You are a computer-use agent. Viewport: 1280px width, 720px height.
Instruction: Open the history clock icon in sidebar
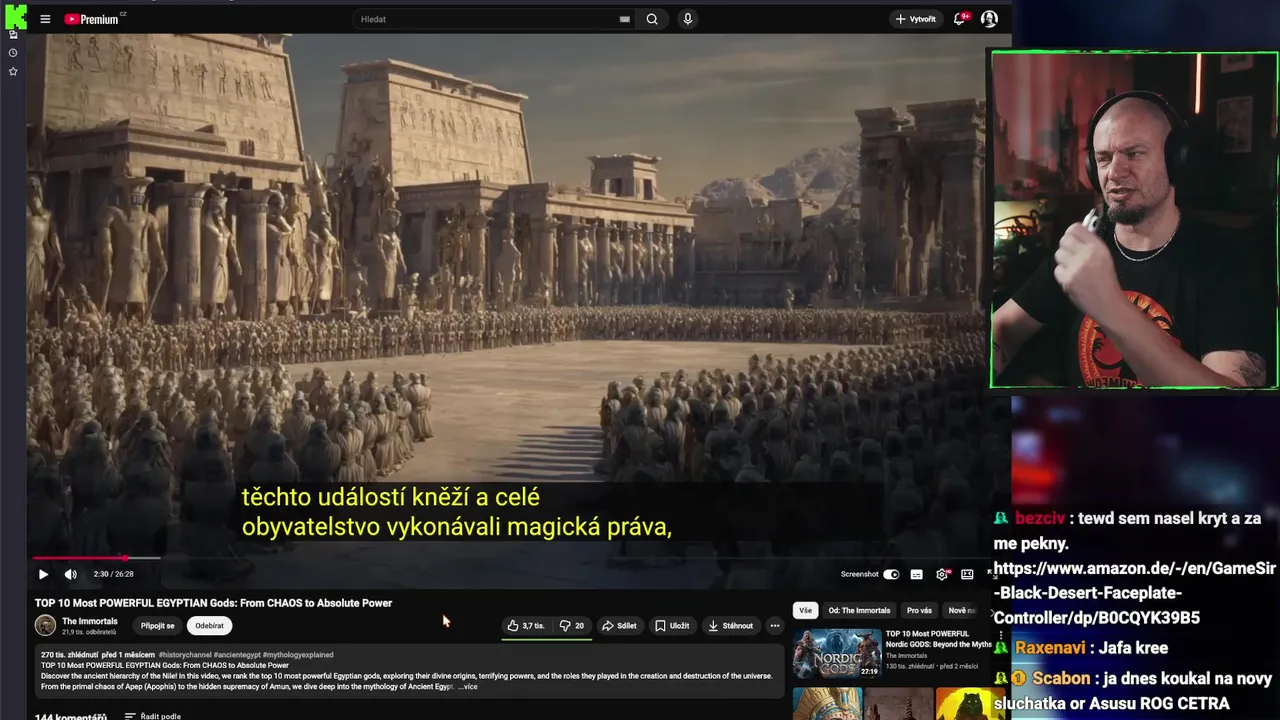(13, 53)
